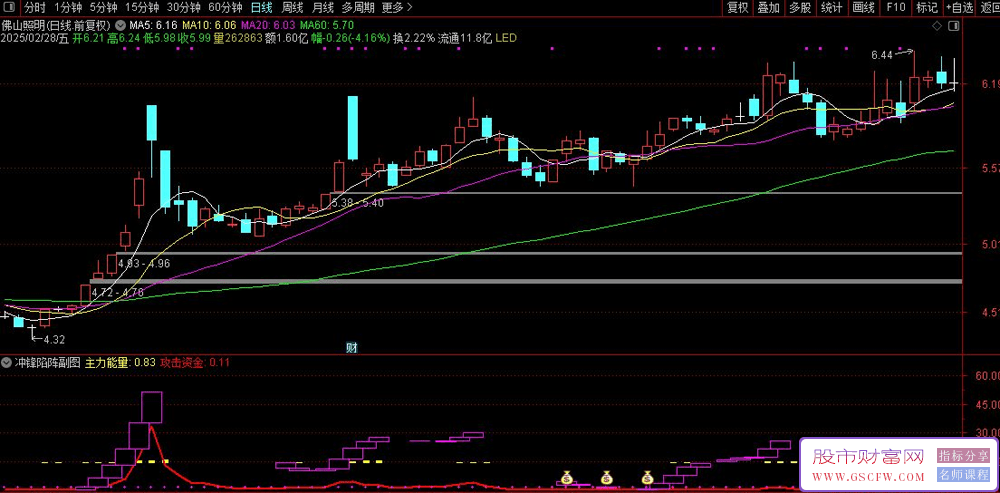Click the 4.32 low price annotation
Viewport: 1000px width, 493px height.
54,339
